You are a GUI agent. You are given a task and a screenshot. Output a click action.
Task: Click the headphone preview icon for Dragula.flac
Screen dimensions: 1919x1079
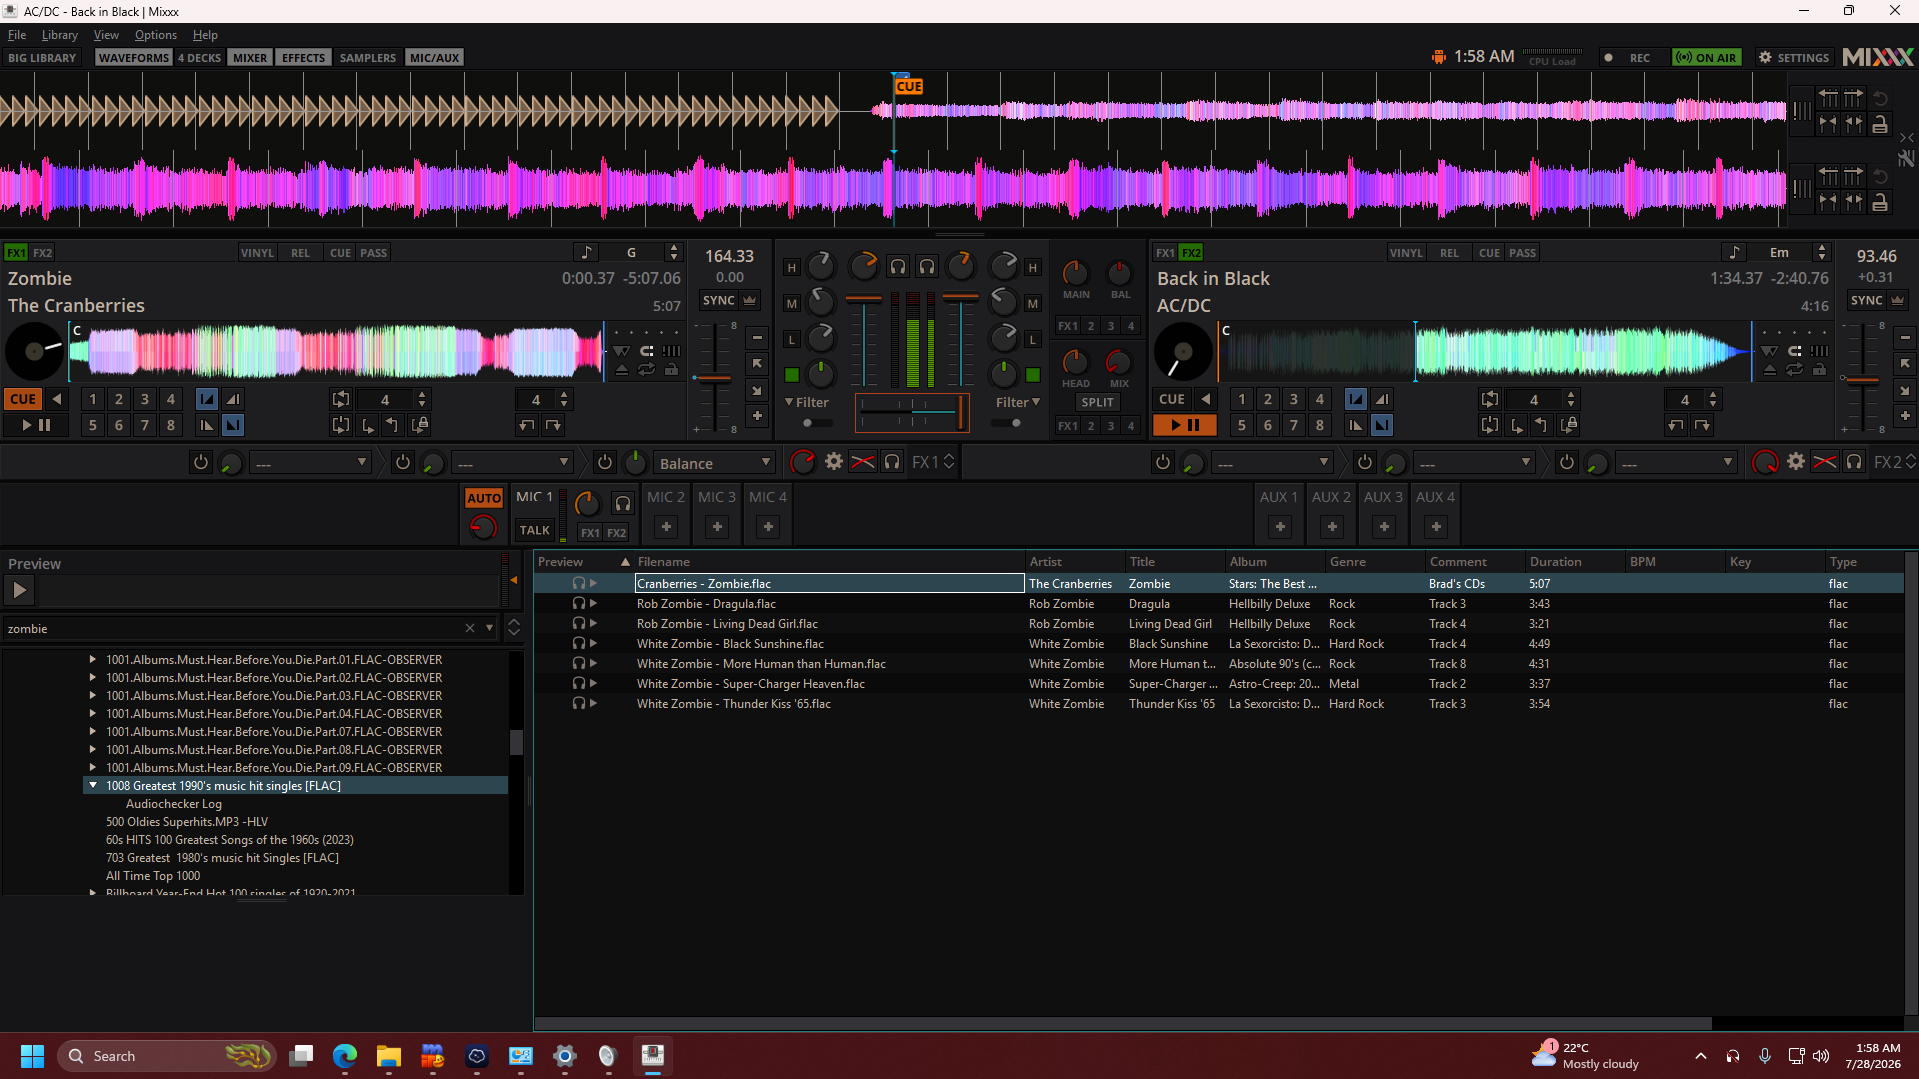pos(578,603)
